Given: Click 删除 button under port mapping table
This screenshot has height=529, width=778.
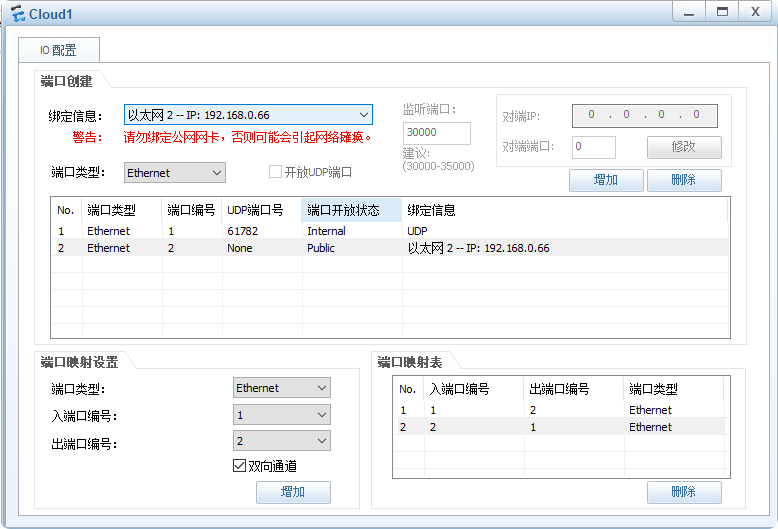Looking at the screenshot, I should (684, 492).
